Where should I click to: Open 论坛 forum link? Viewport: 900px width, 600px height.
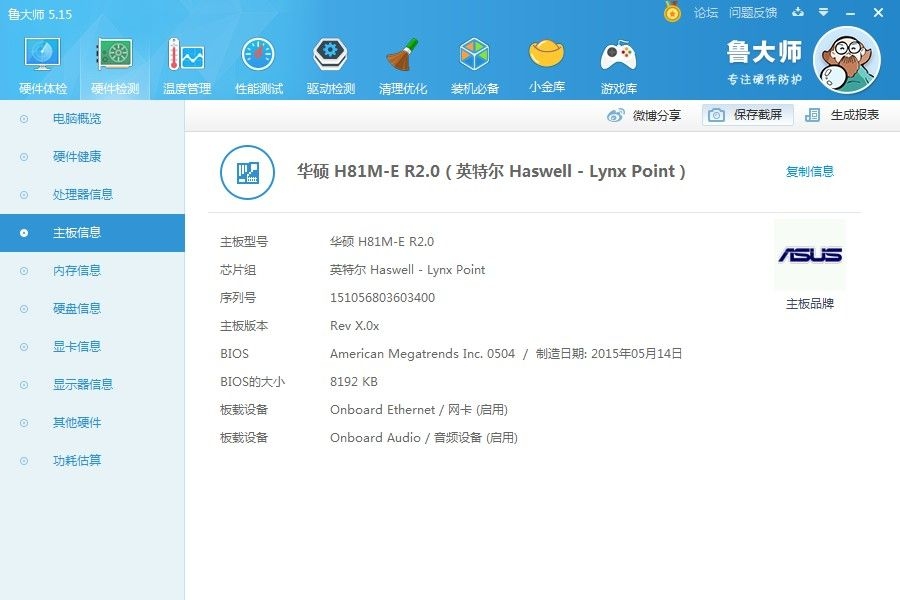pos(706,13)
